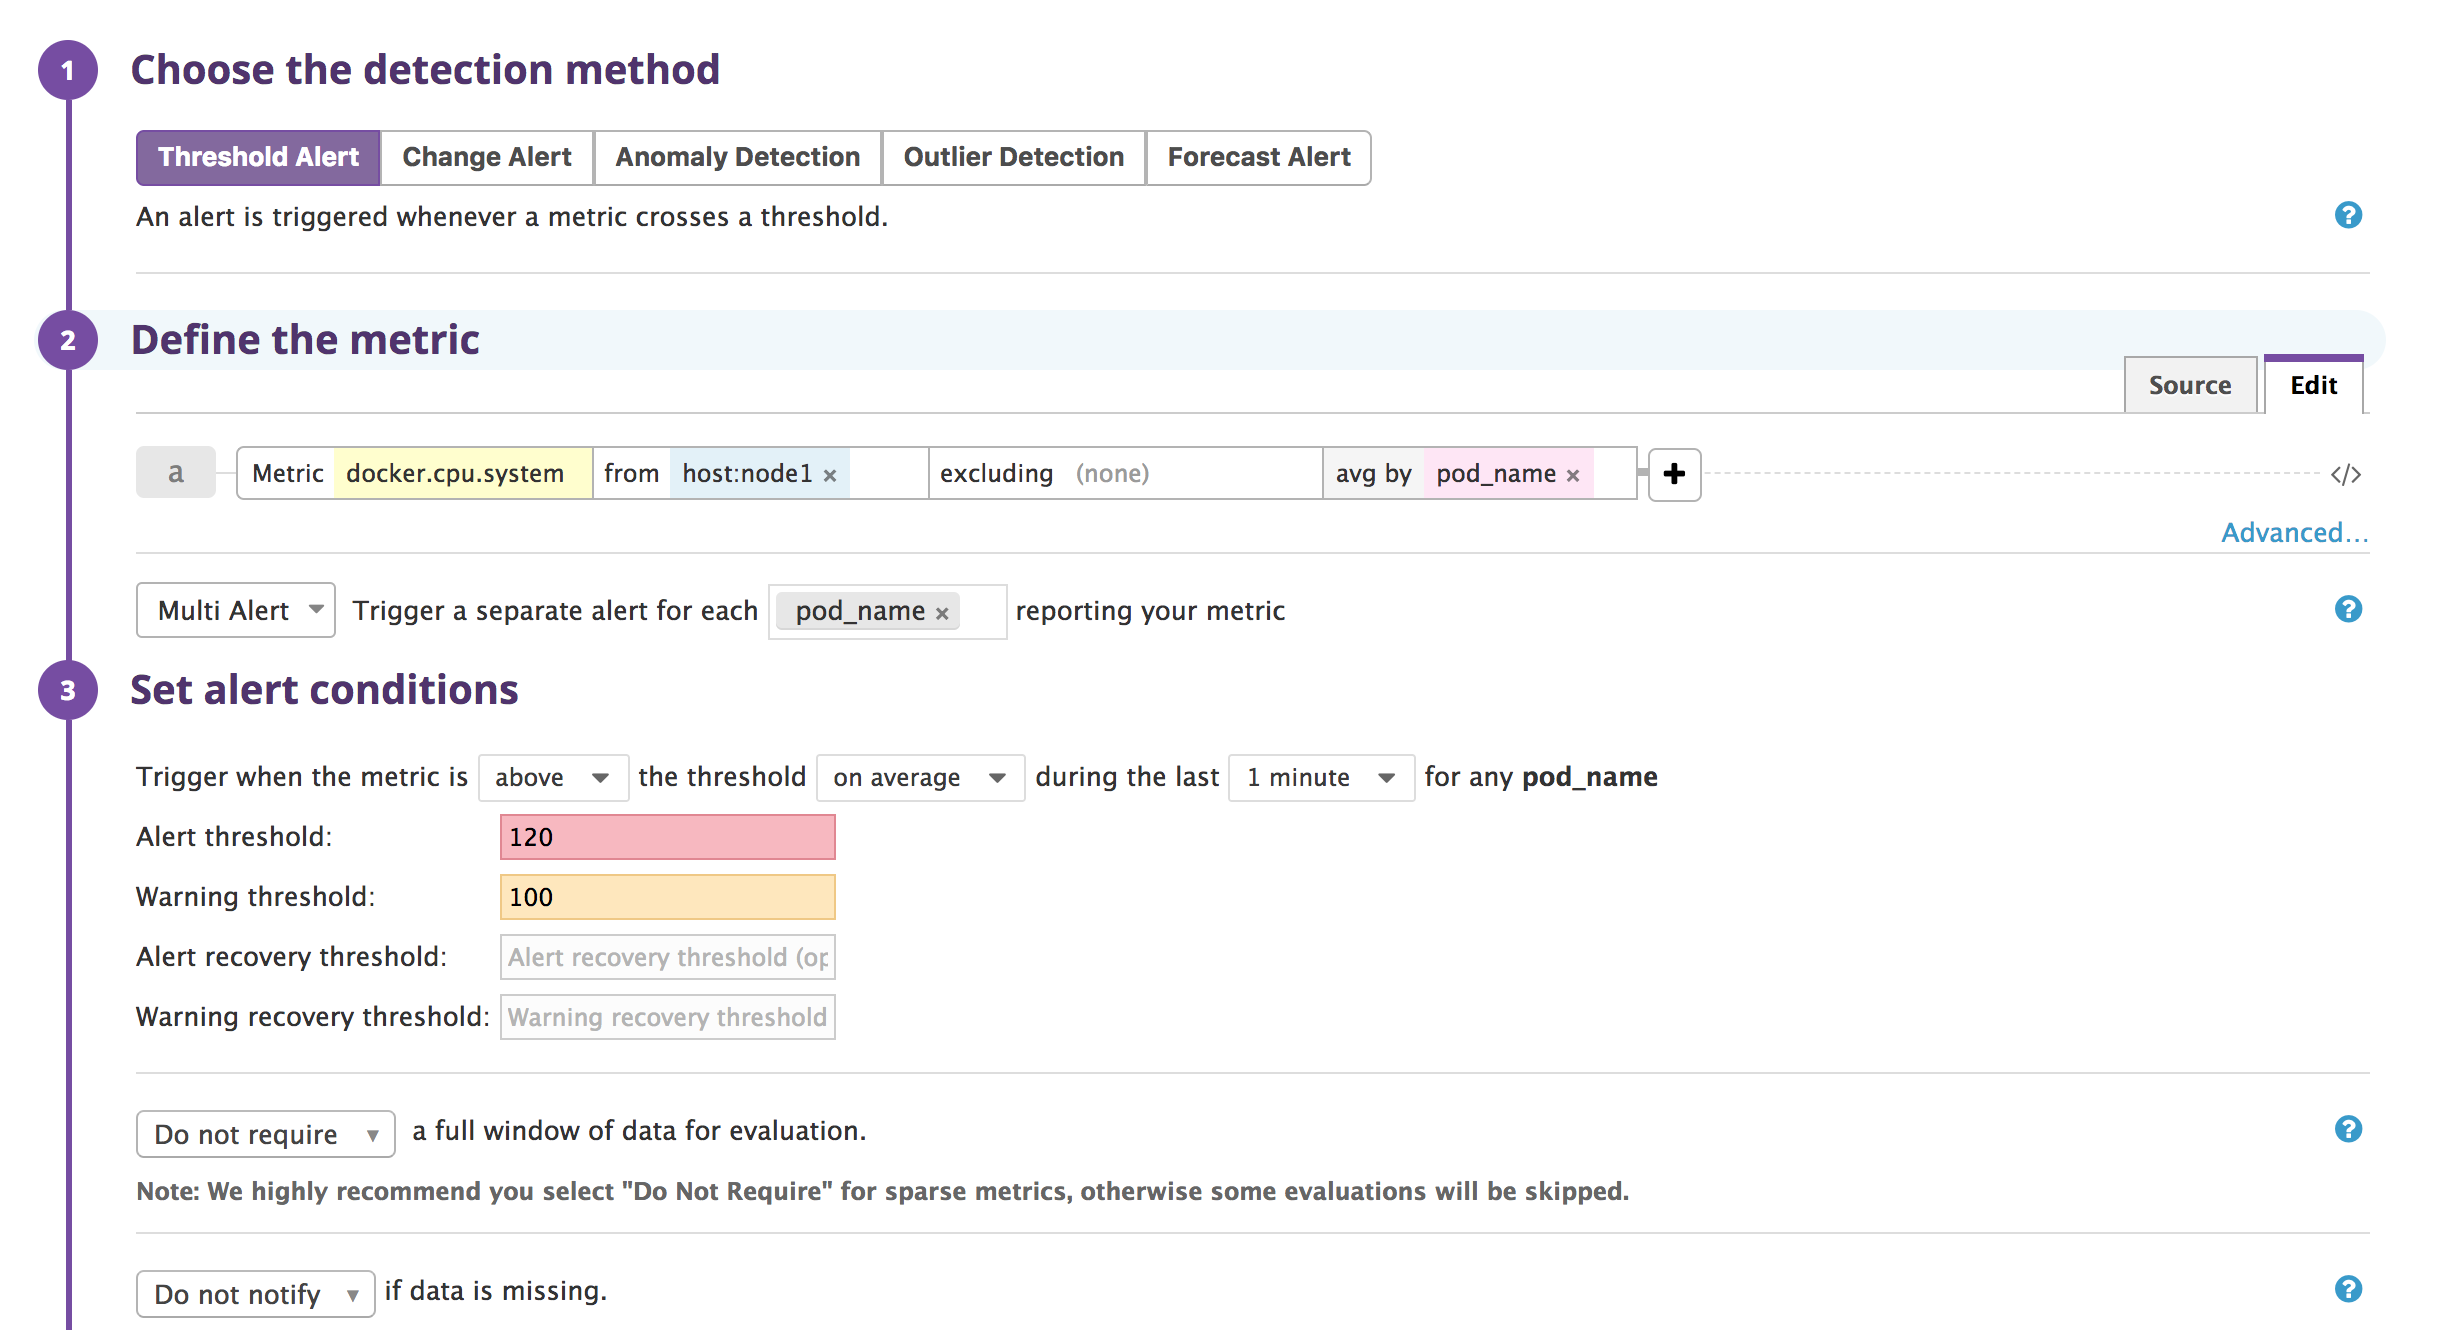Select the Edit tab

click(x=2313, y=385)
